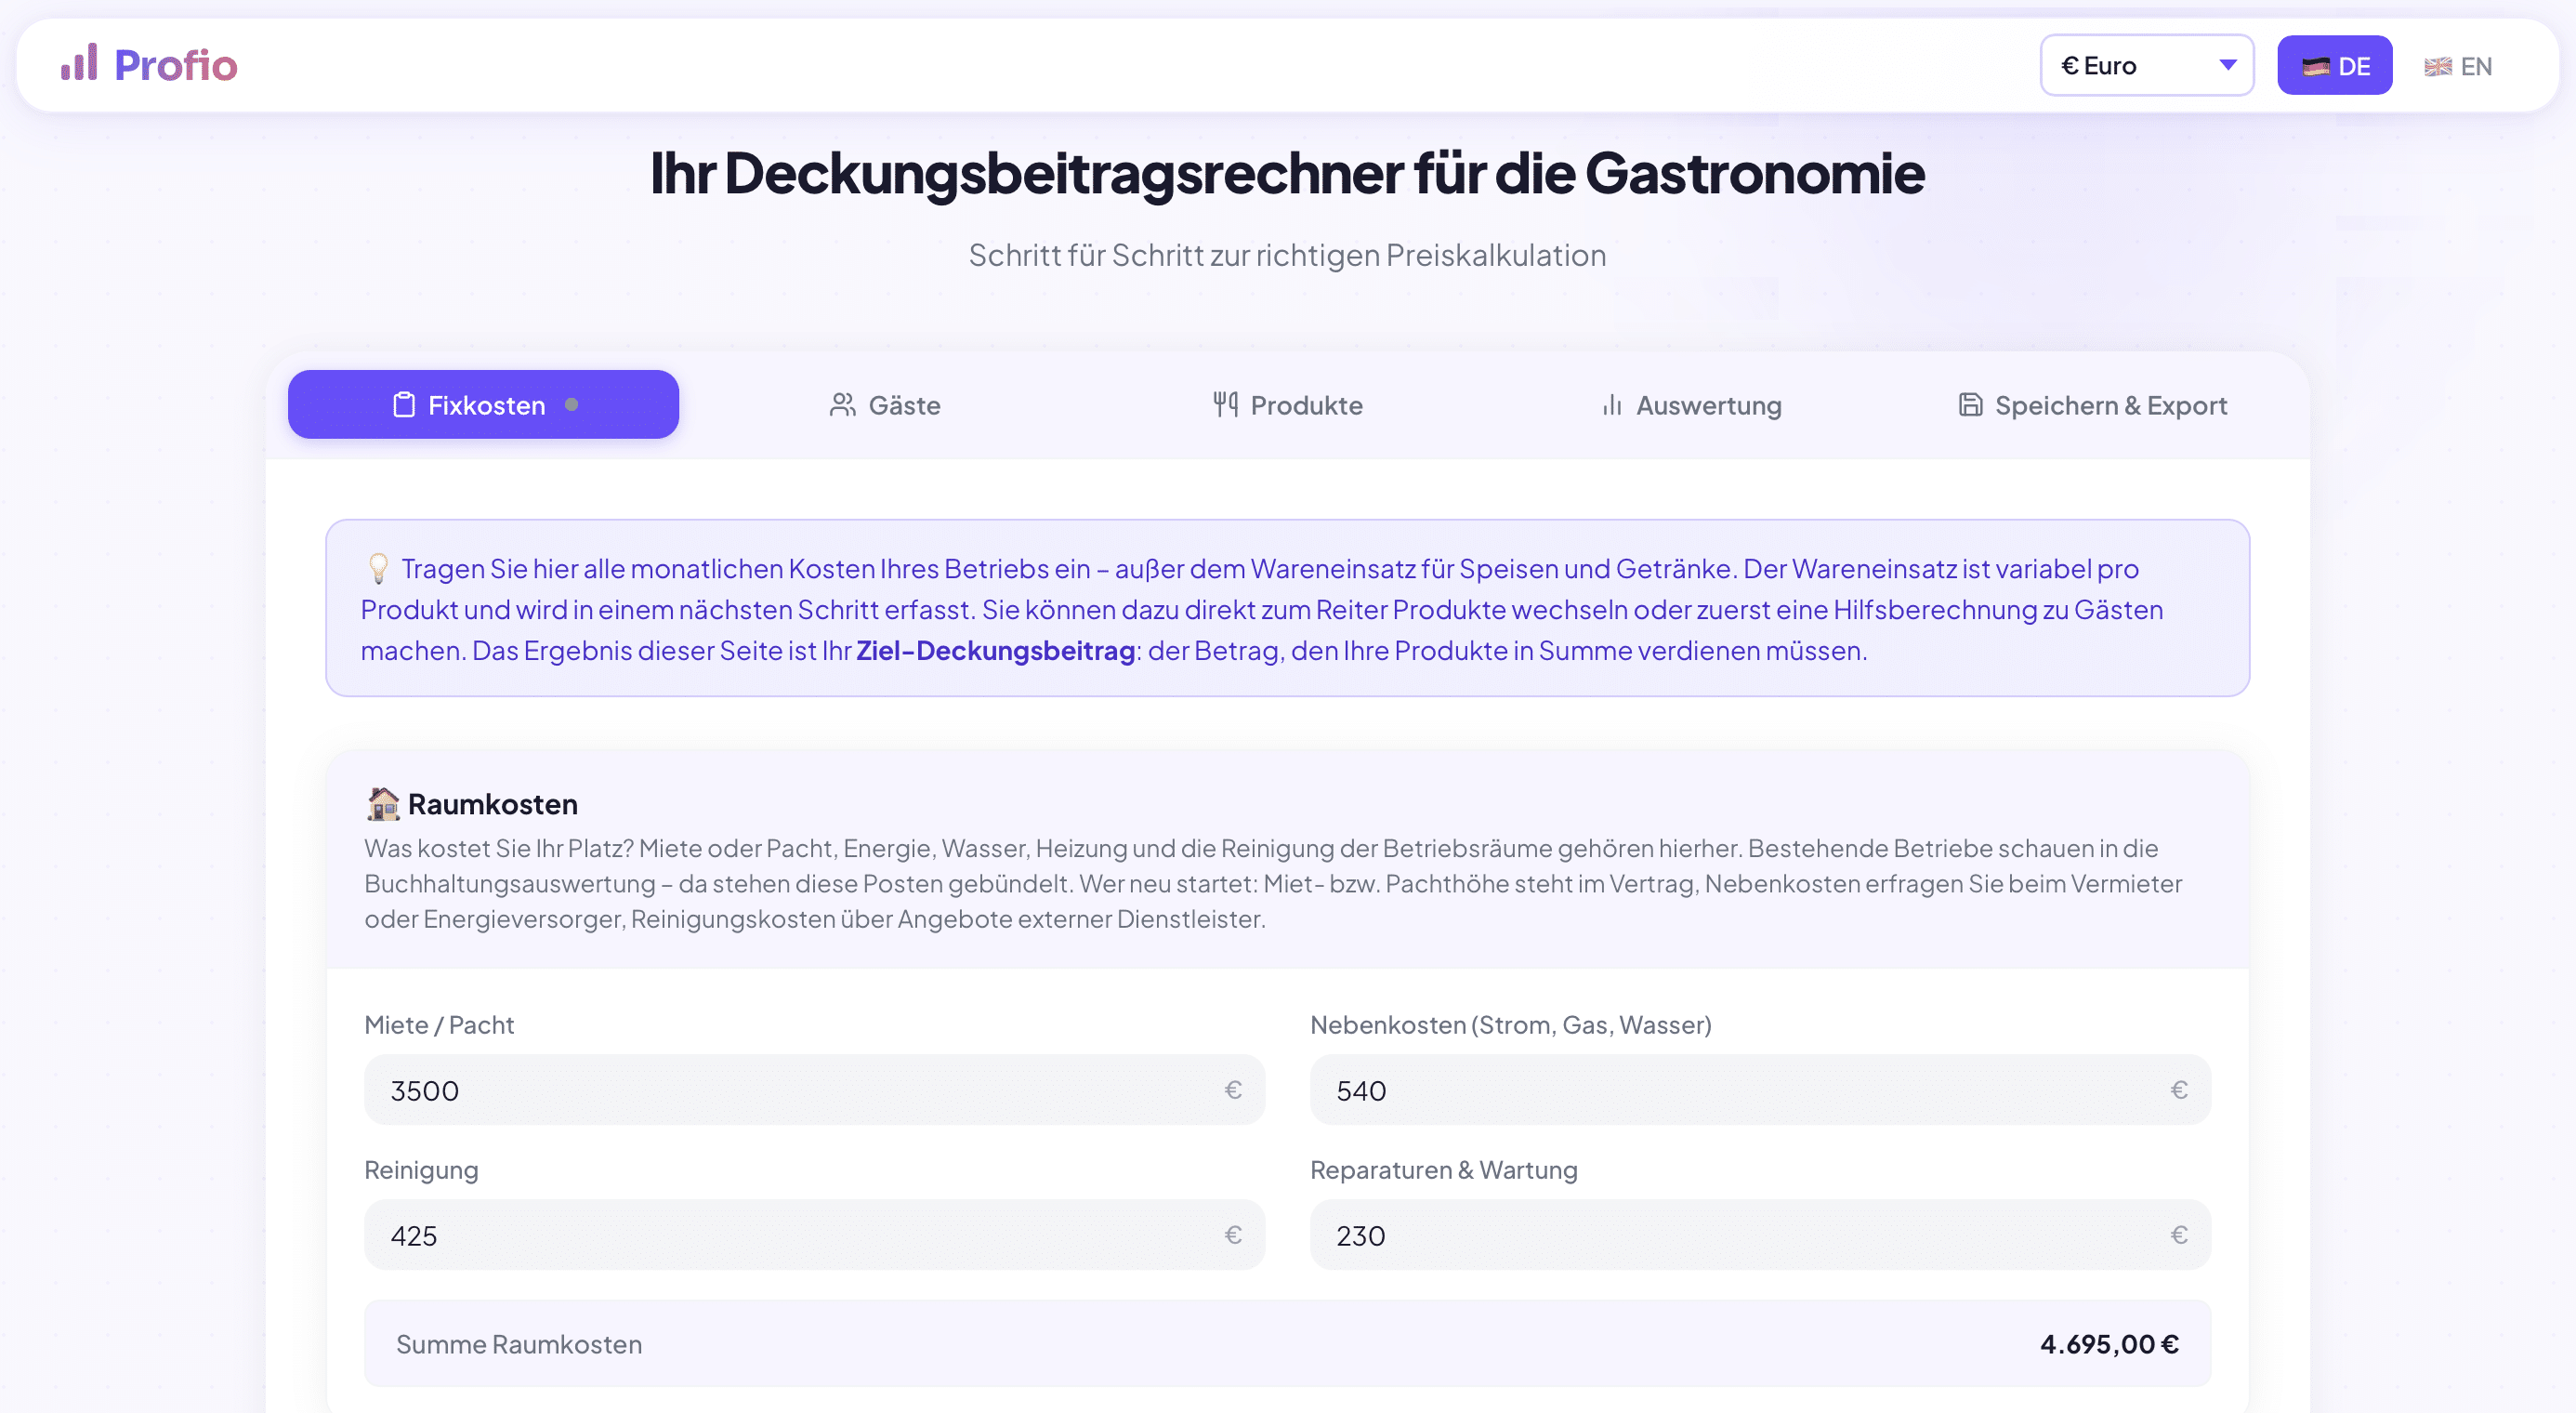The image size is (2576, 1413).
Task: Click the people icon on Gäste tab
Action: point(843,405)
